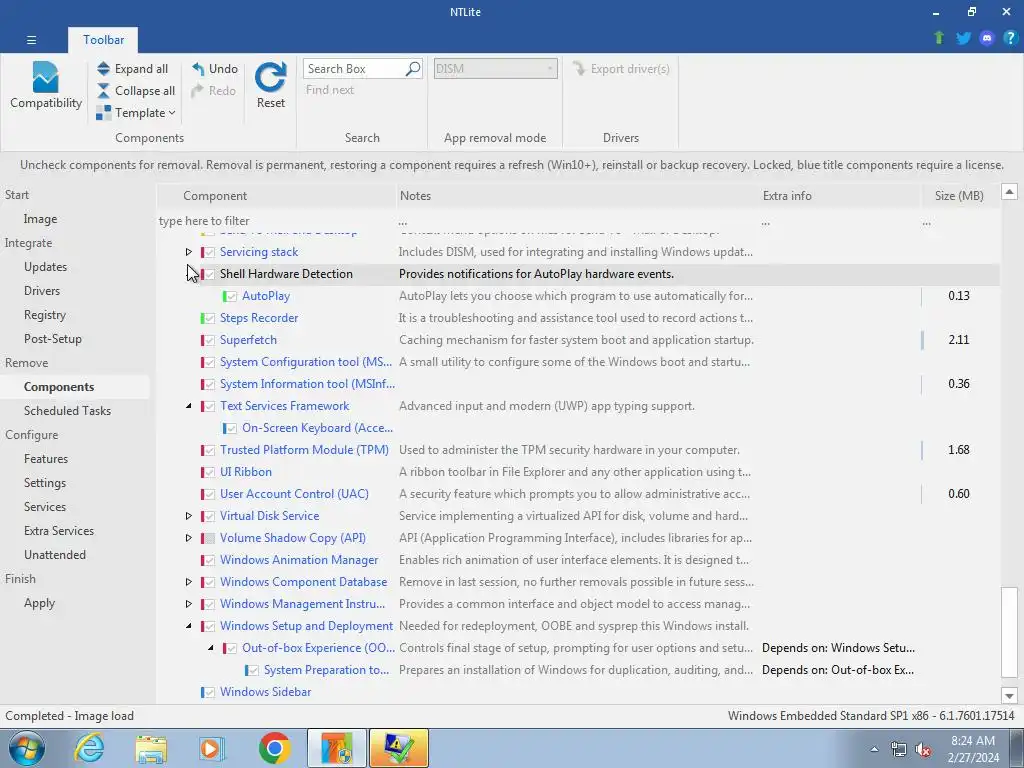Select the Toolbar tab

103,40
